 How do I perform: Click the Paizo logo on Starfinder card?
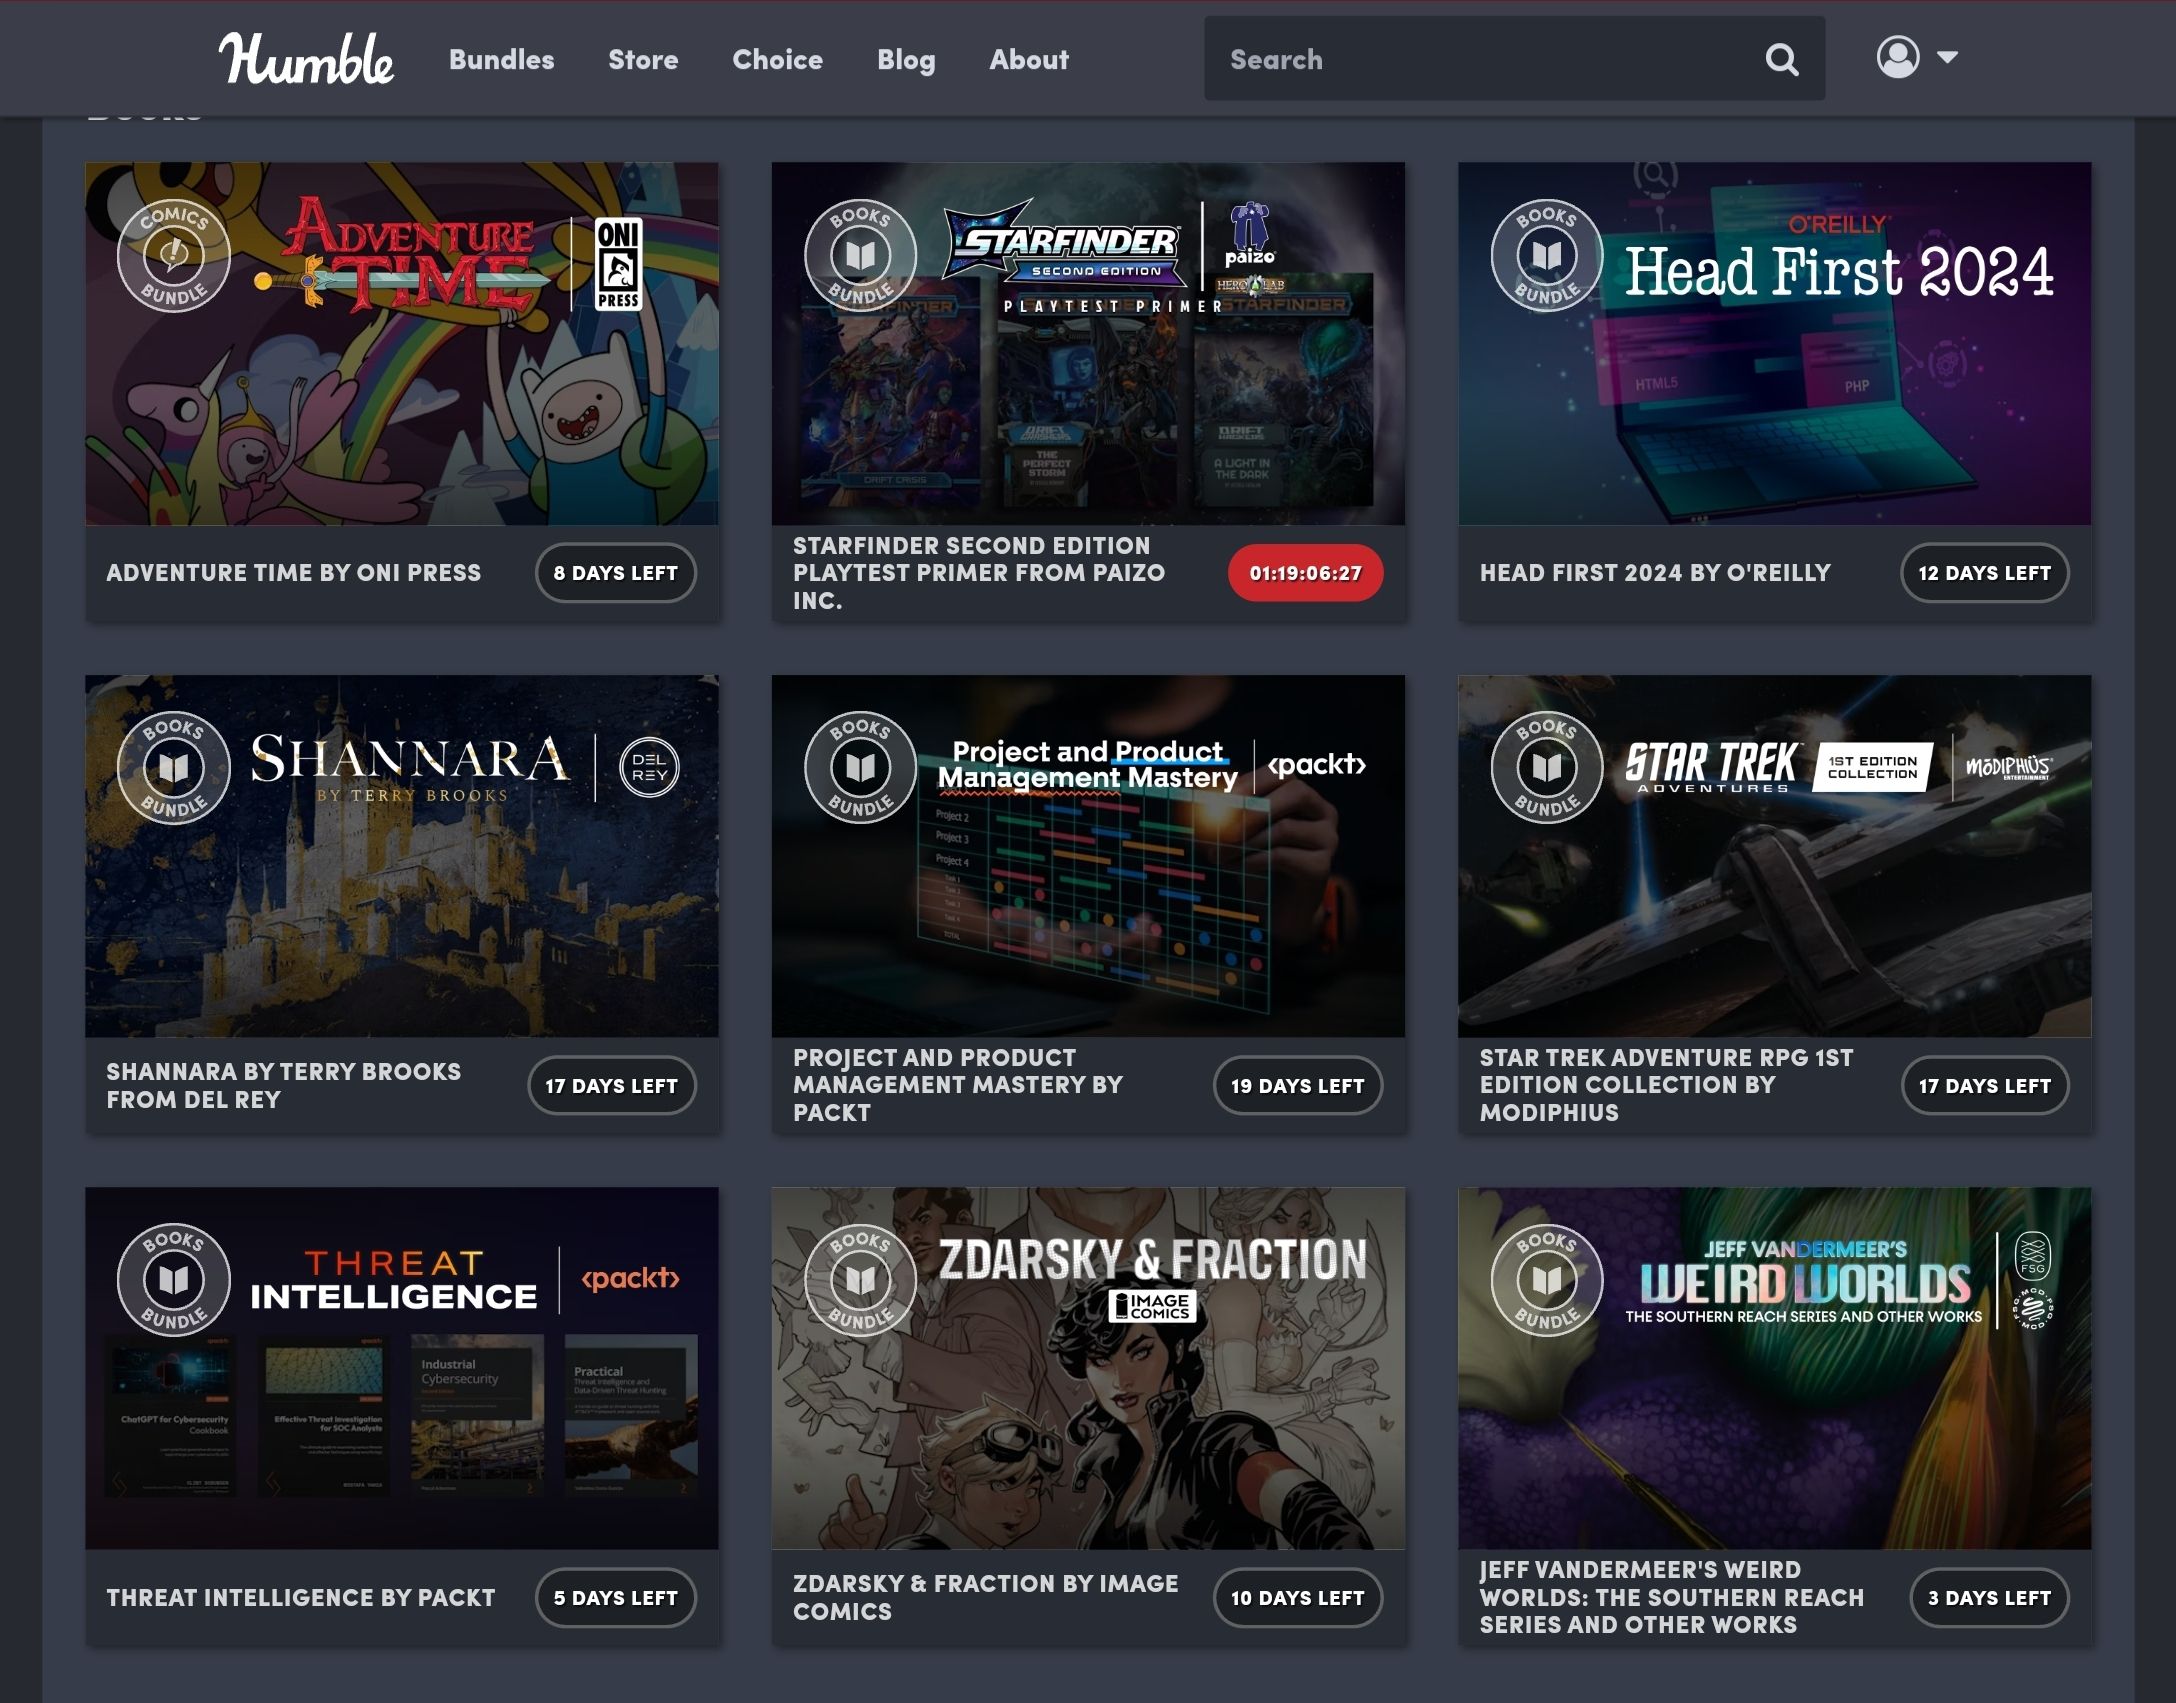click(1250, 234)
